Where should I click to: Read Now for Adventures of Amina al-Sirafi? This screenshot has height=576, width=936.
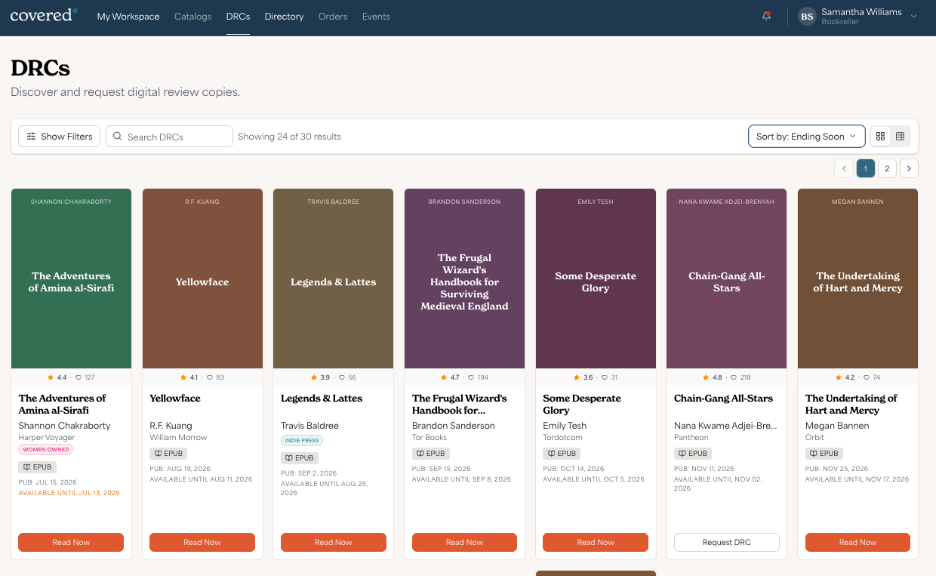point(71,542)
